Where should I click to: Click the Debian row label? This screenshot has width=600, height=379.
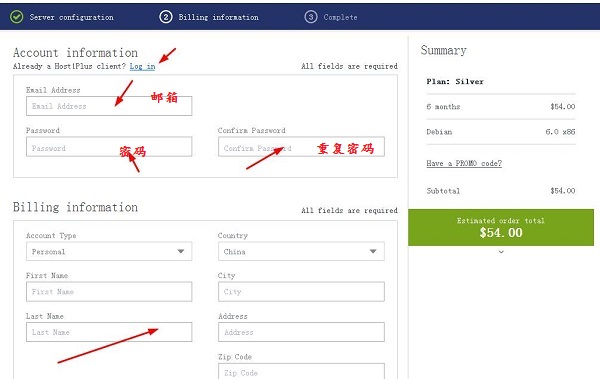coord(439,132)
